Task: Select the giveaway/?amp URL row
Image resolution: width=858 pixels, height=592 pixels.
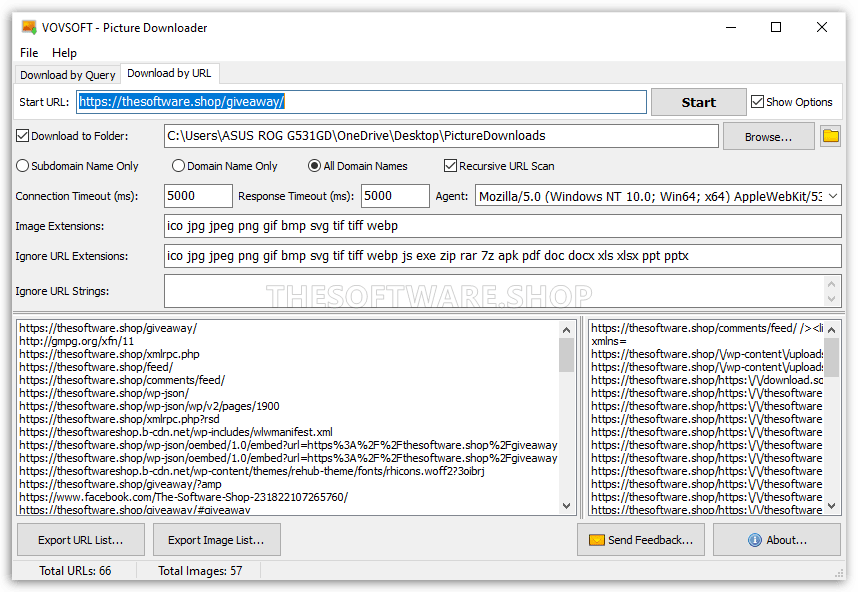Action: tap(120, 484)
